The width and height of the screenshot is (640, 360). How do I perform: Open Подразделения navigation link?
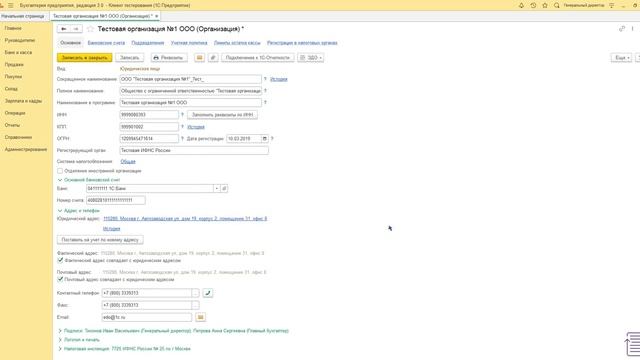coord(148,43)
